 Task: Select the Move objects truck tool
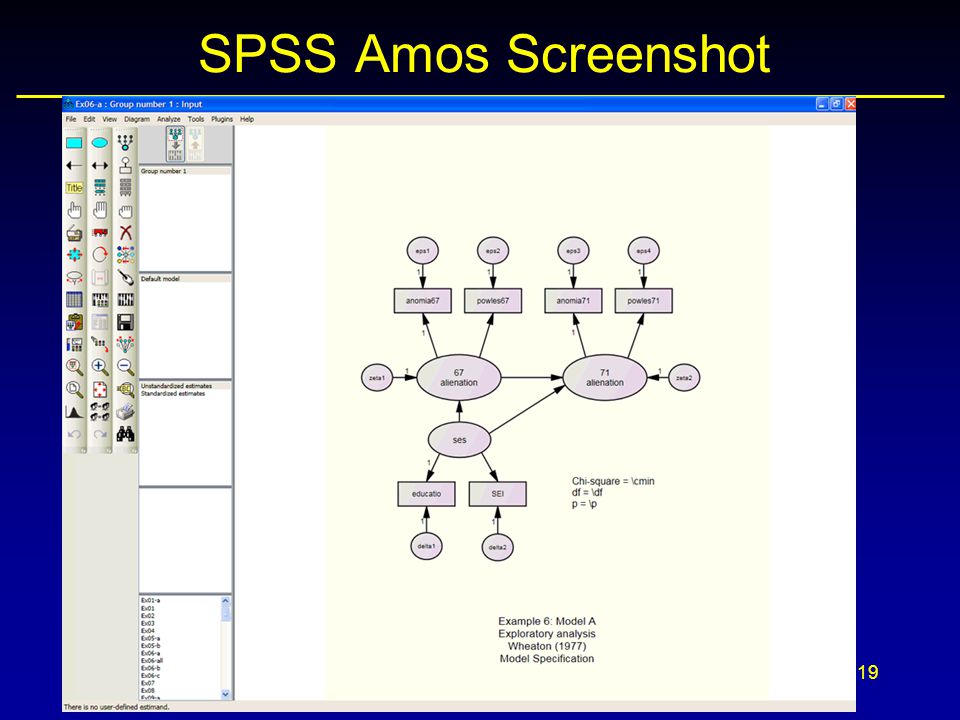pos(100,233)
